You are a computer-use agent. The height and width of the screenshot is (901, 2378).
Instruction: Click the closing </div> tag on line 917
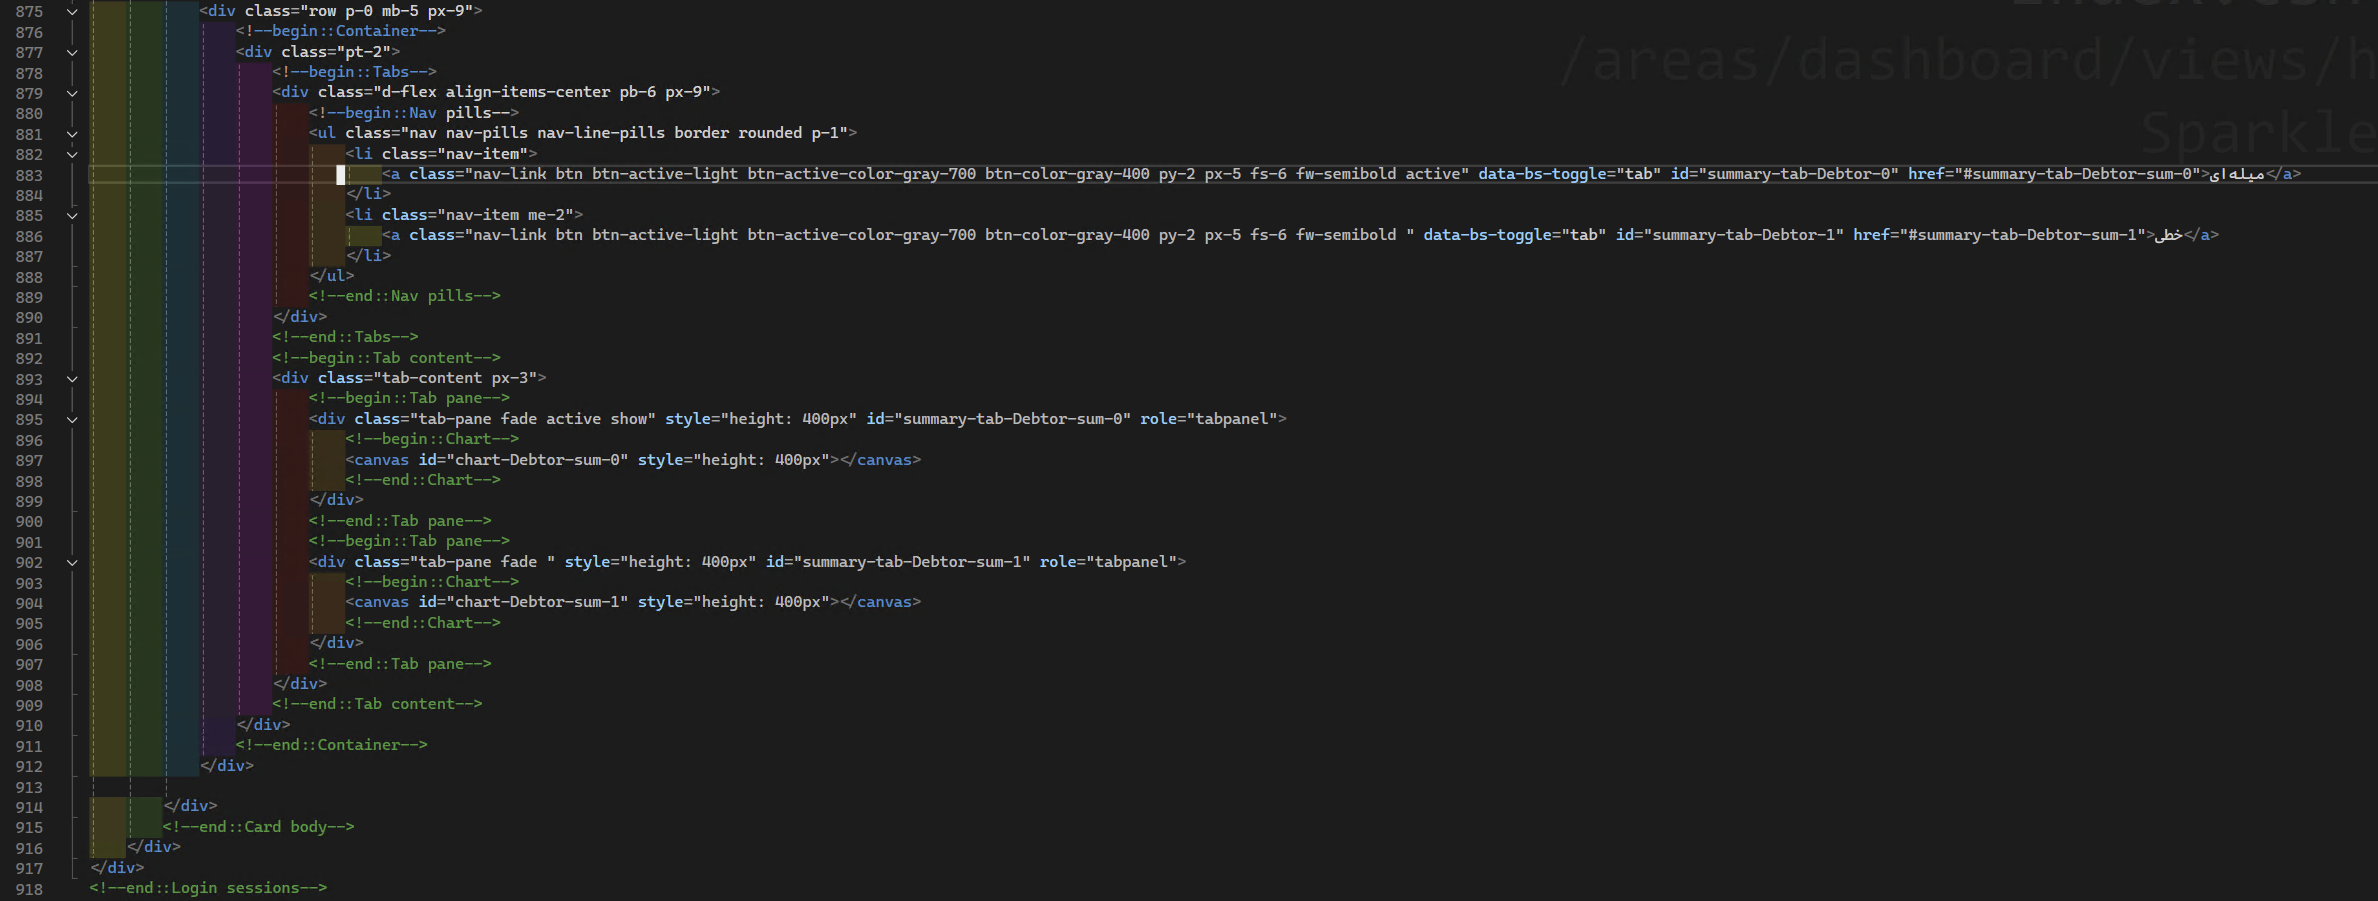coord(117,868)
